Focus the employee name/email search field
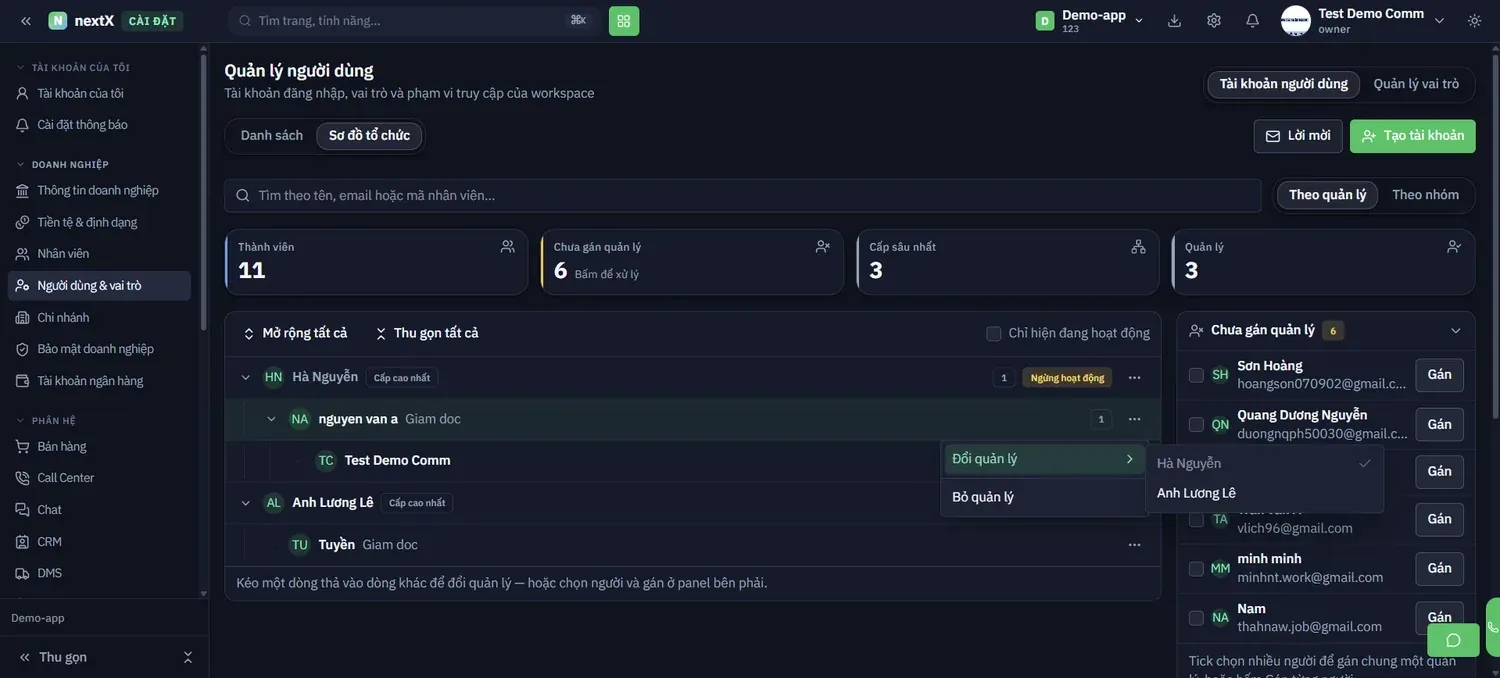 pyautogui.click(x=742, y=195)
